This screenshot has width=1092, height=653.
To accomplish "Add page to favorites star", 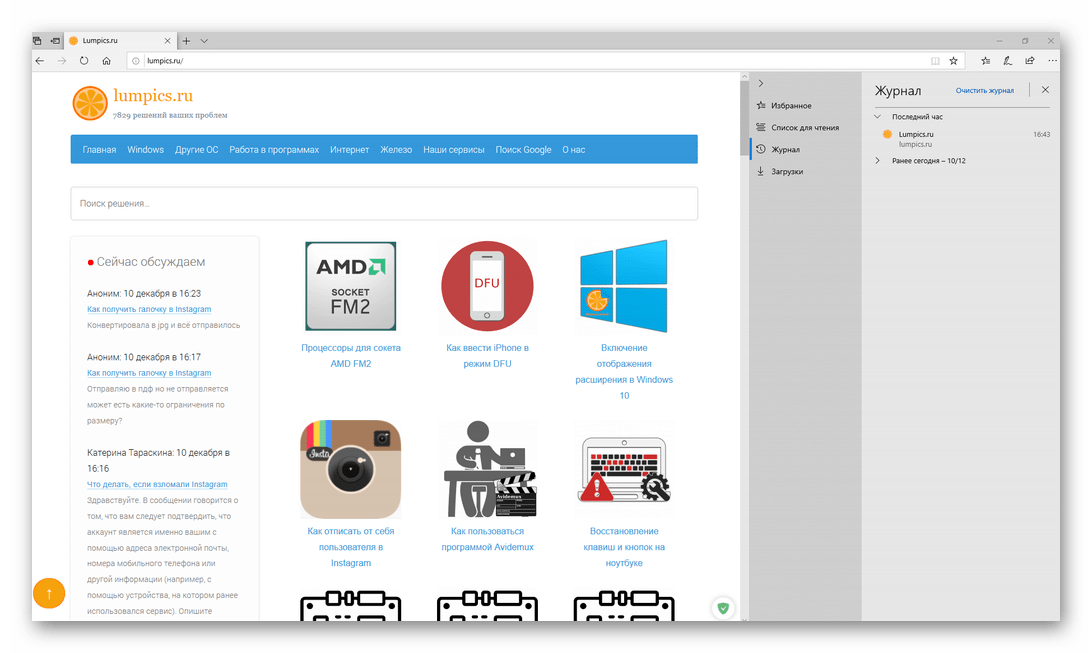I will [953, 61].
